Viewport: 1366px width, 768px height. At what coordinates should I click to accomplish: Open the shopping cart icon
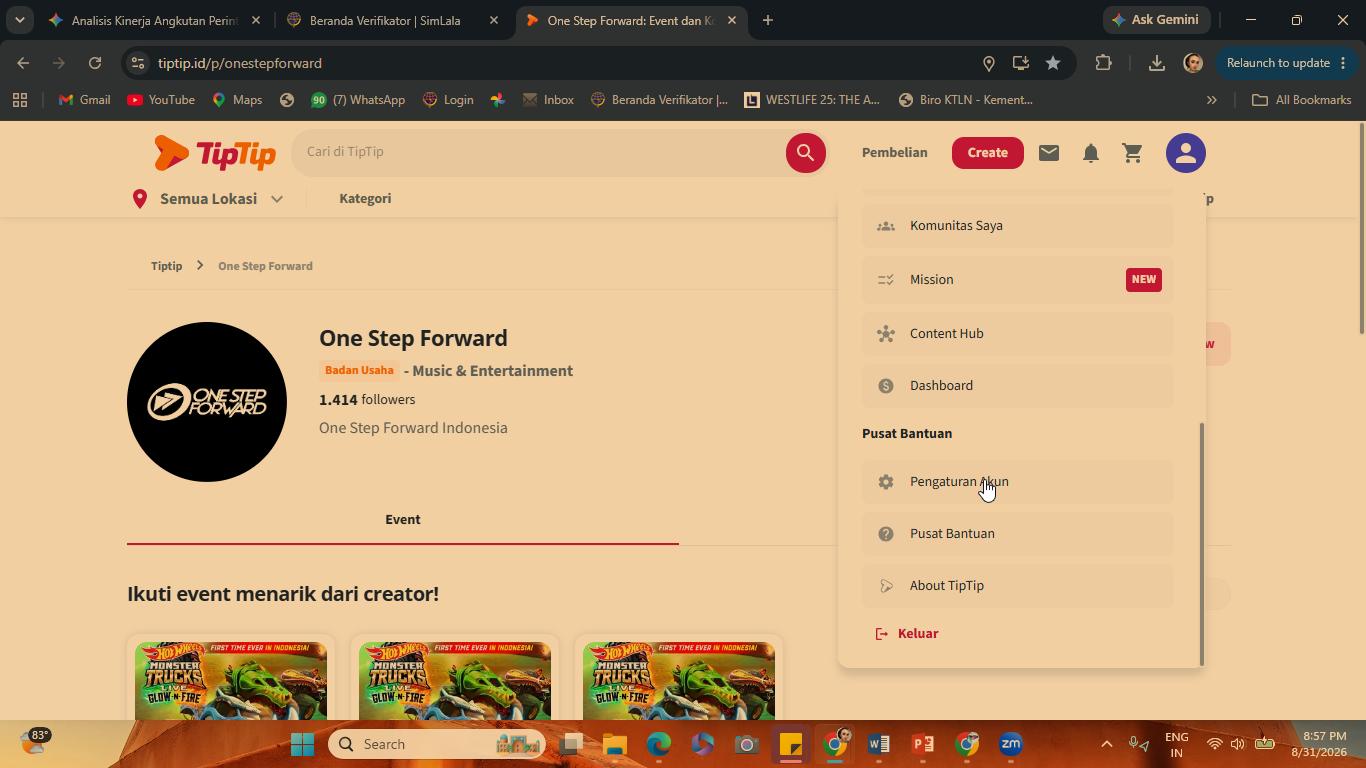tap(1133, 153)
